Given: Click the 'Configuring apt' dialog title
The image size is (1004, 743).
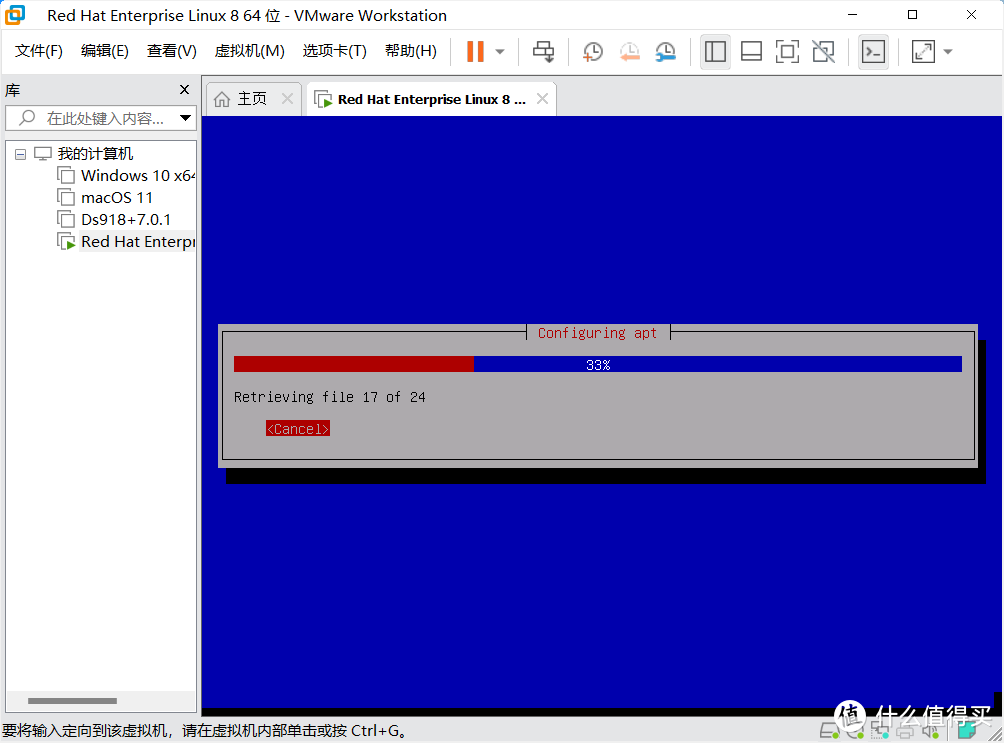Looking at the screenshot, I should point(597,333).
